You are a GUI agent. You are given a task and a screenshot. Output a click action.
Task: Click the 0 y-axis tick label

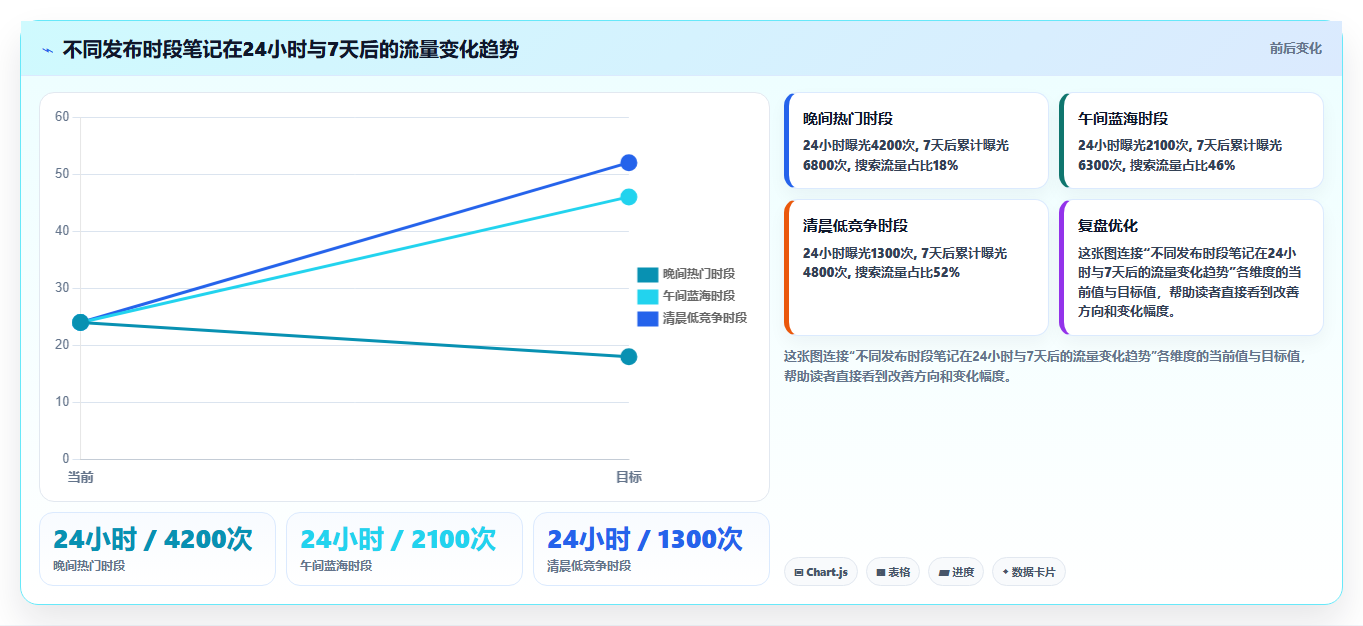tap(66, 459)
